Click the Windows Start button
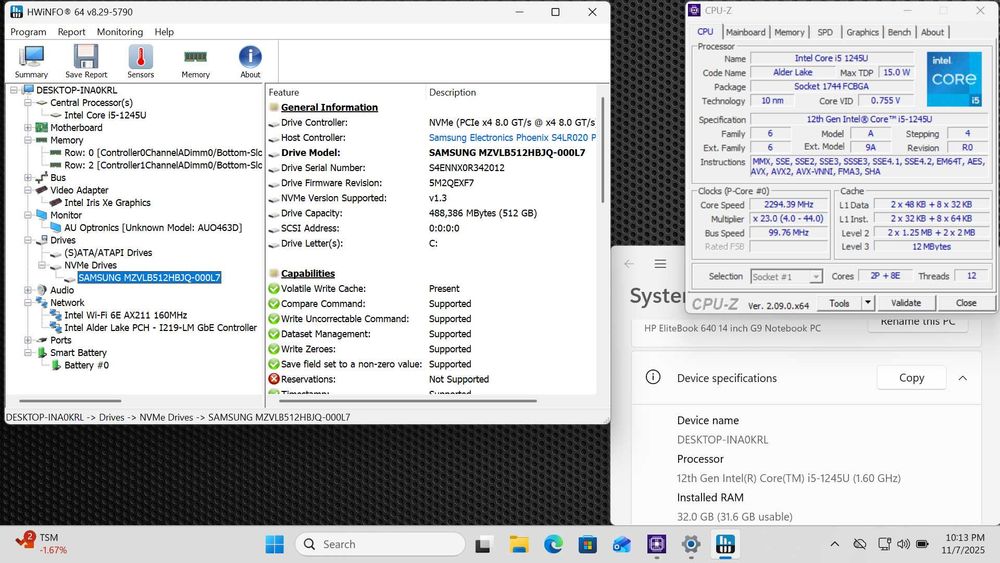The height and width of the screenshot is (563, 1000). pyautogui.click(x=275, y=545)
